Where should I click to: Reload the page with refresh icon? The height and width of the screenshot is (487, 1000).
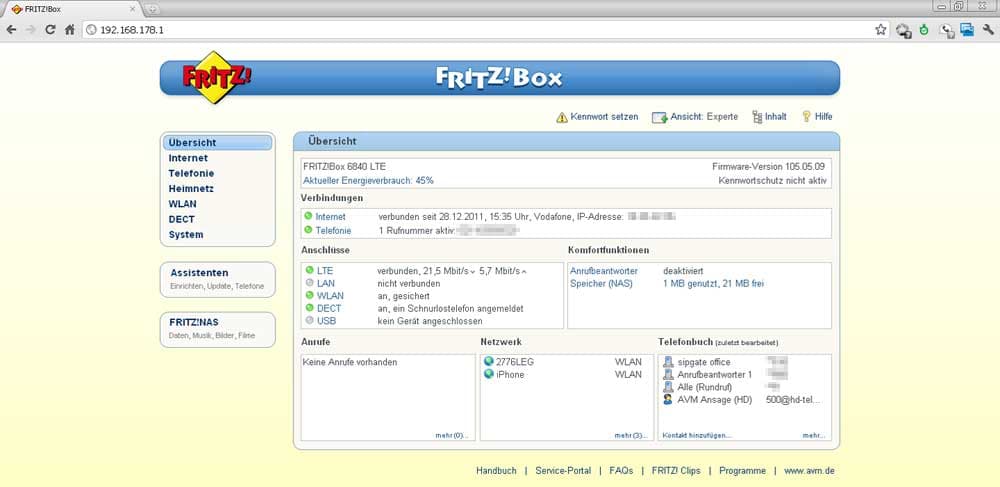coord(50,29)
